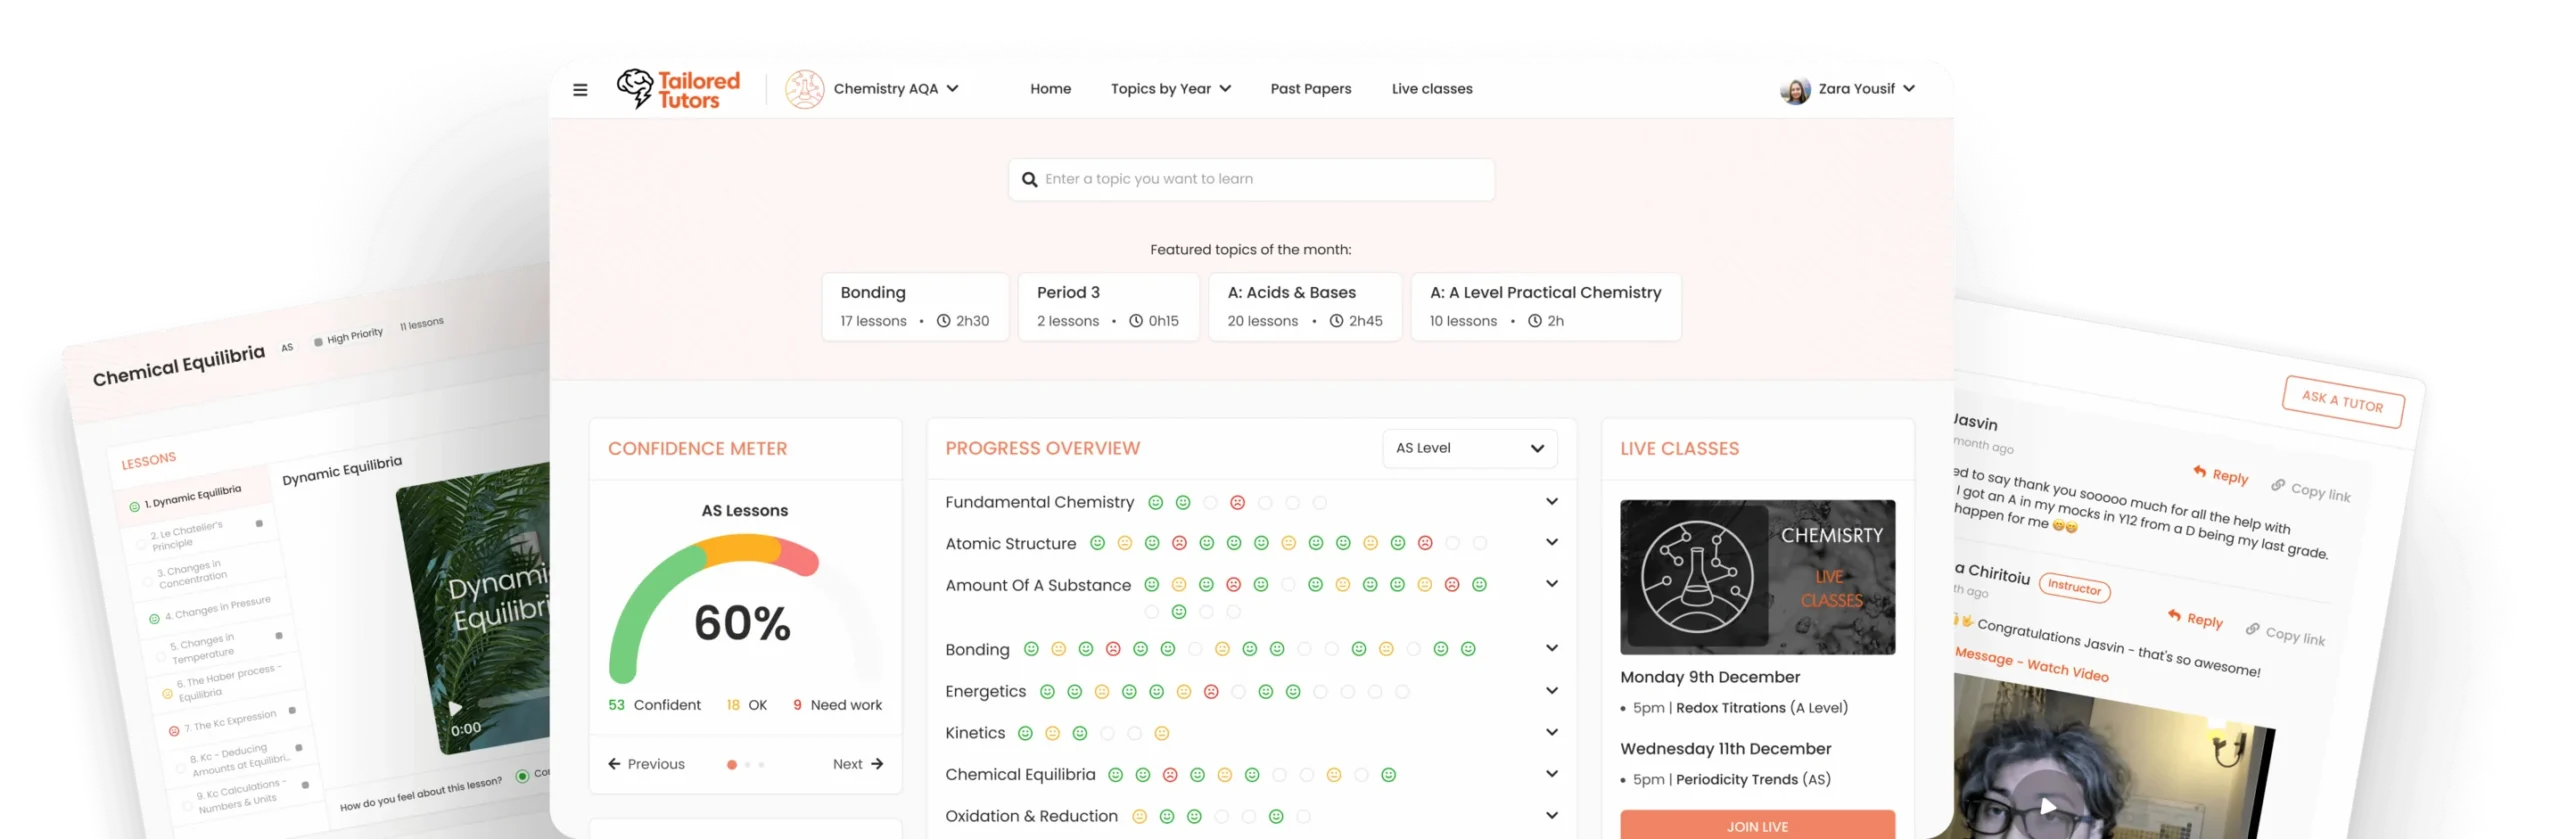Click play icon on Dynamic Equilibria video
This screenshot has width=2560, height=839.
(x=455, y=708)
